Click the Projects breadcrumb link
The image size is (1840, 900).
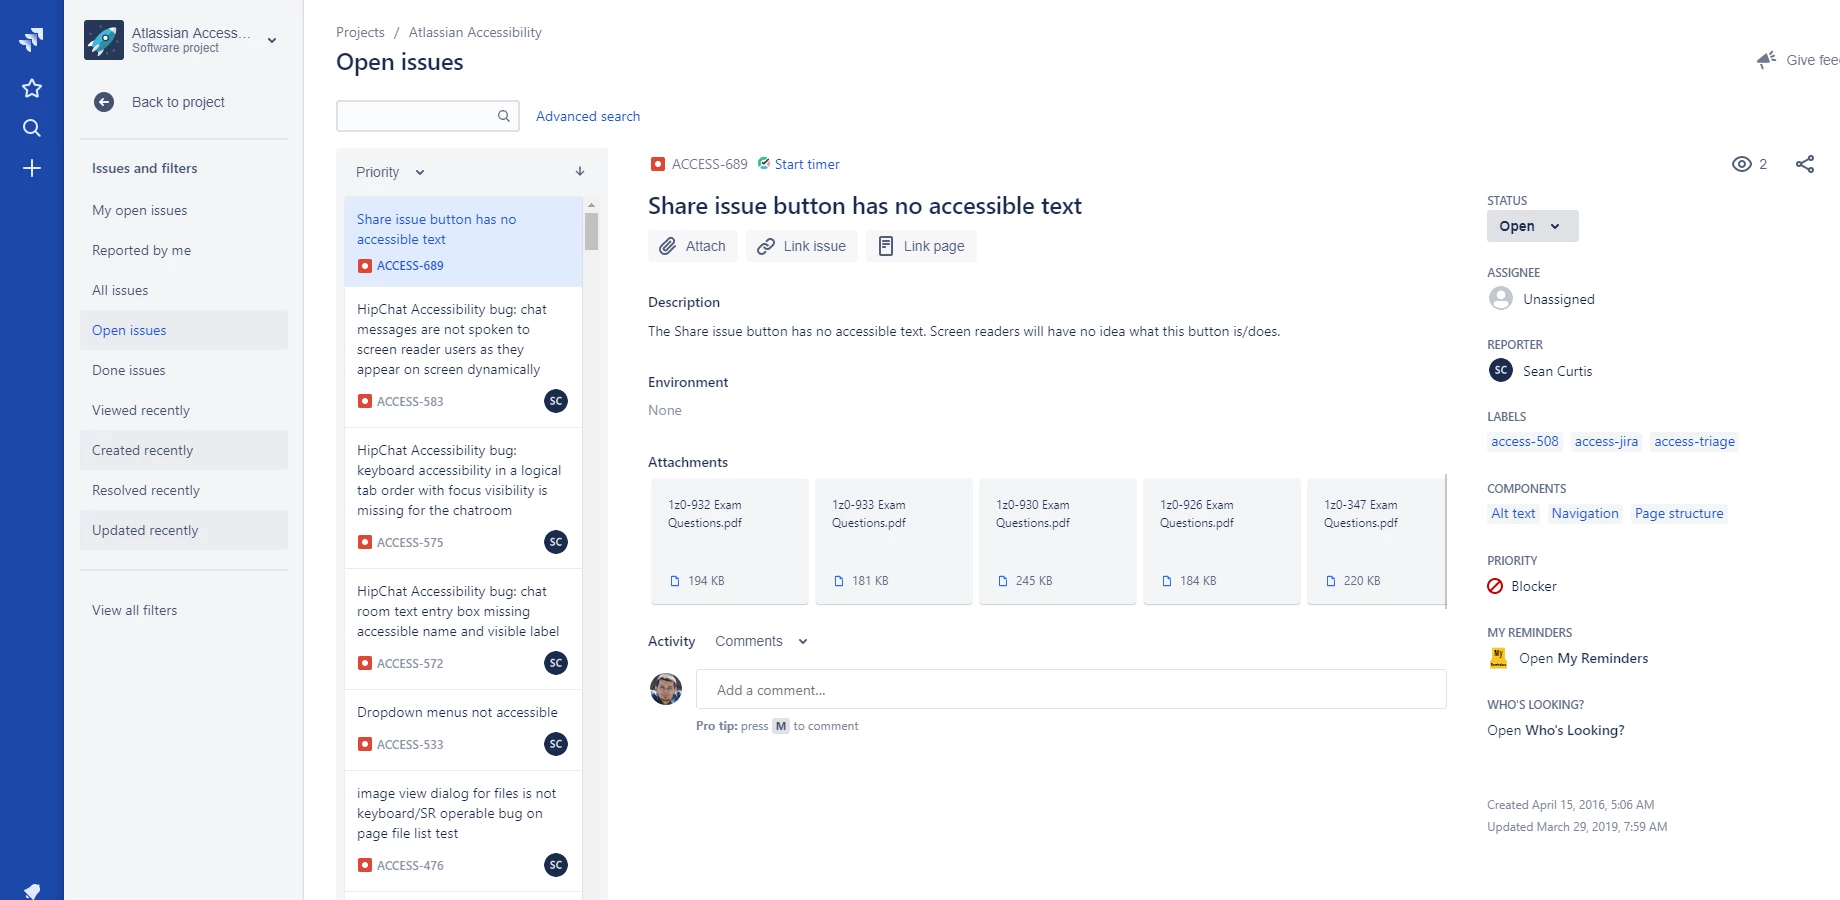360,32
